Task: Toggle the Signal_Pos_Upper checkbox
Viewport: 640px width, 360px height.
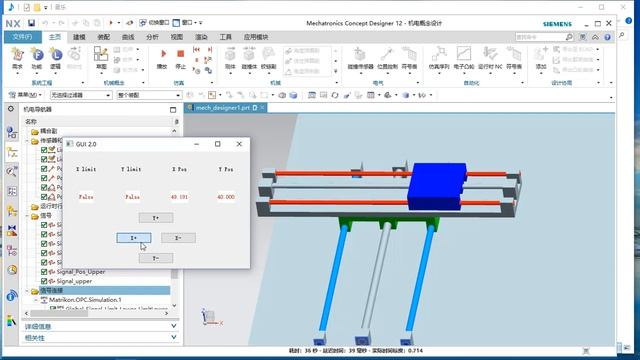Action: [44, 272]
